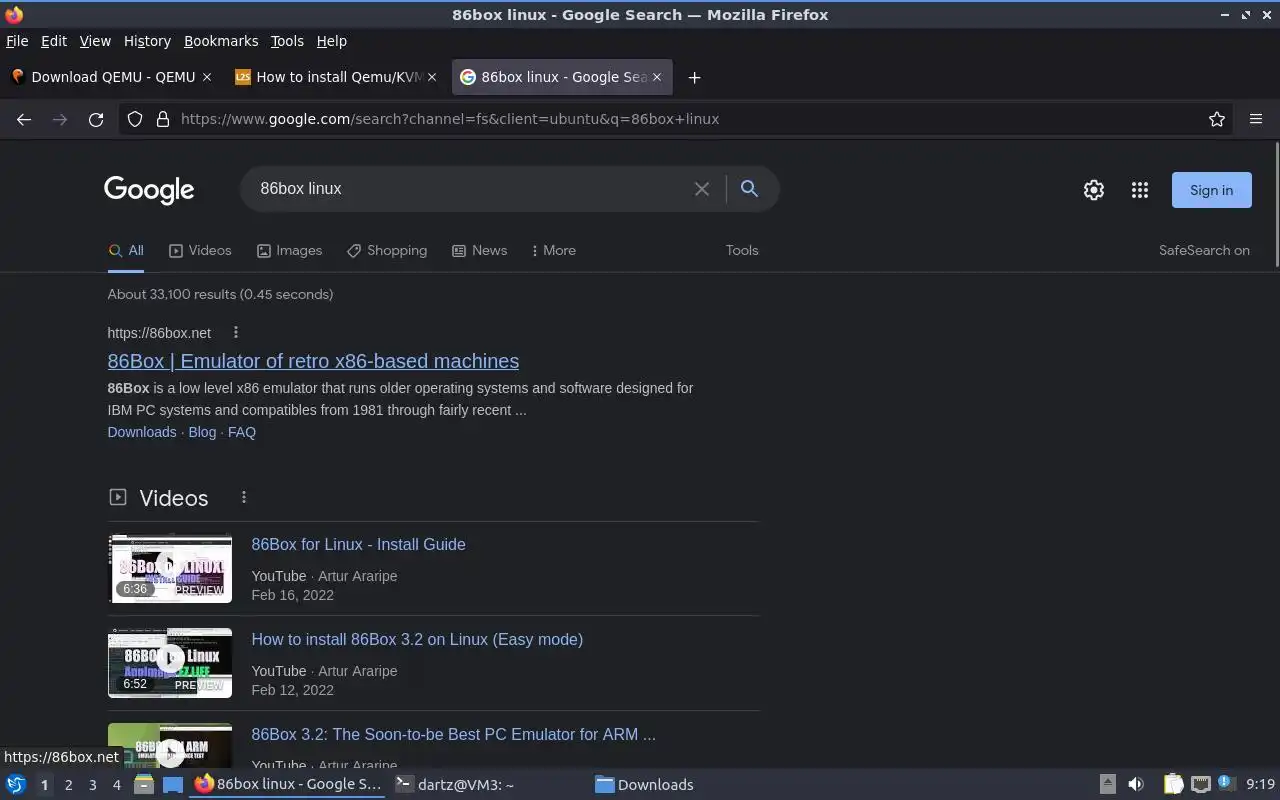The height and width of the screenshot is (800, 1280).
Task: Switch to workspace 3
Action: [x=92, y=785]
